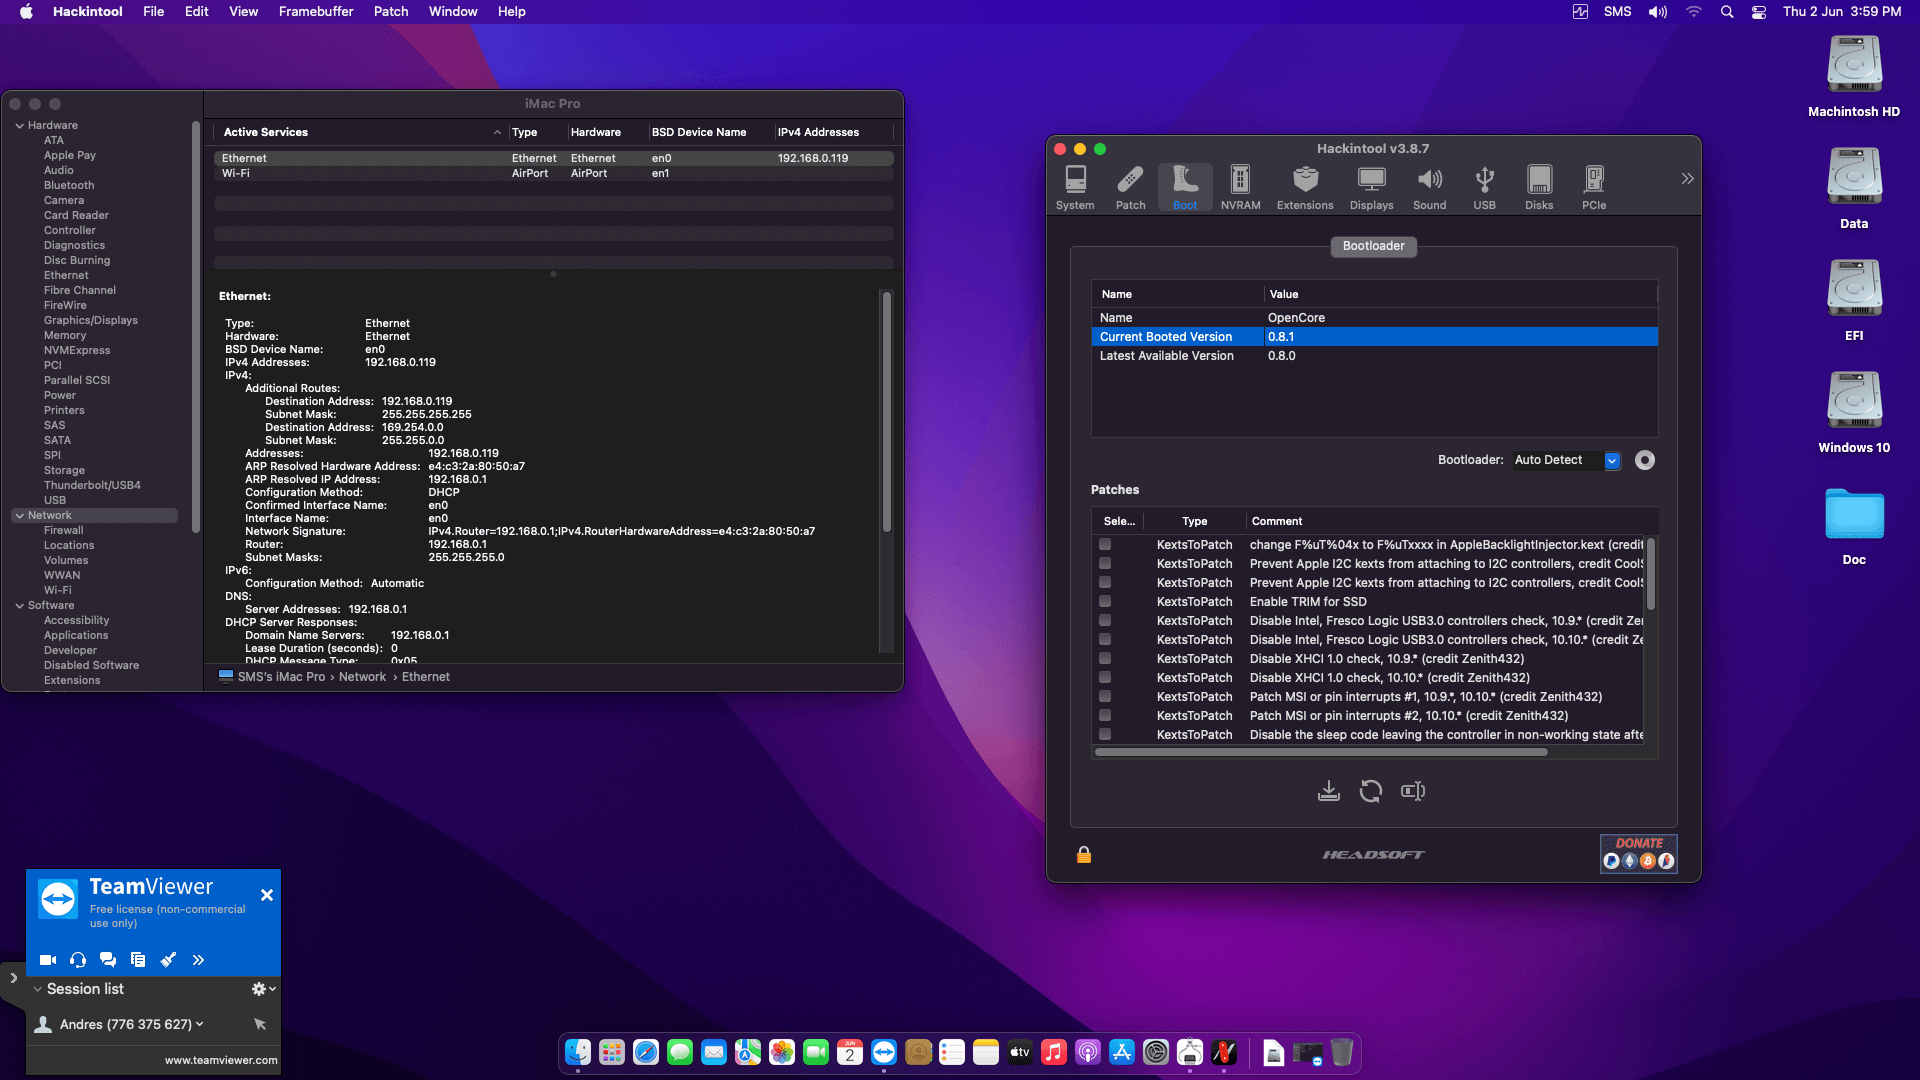1920x1080 pixels.
Task: Open the Extensions section in Hackintool
Action: [1305, 187]
